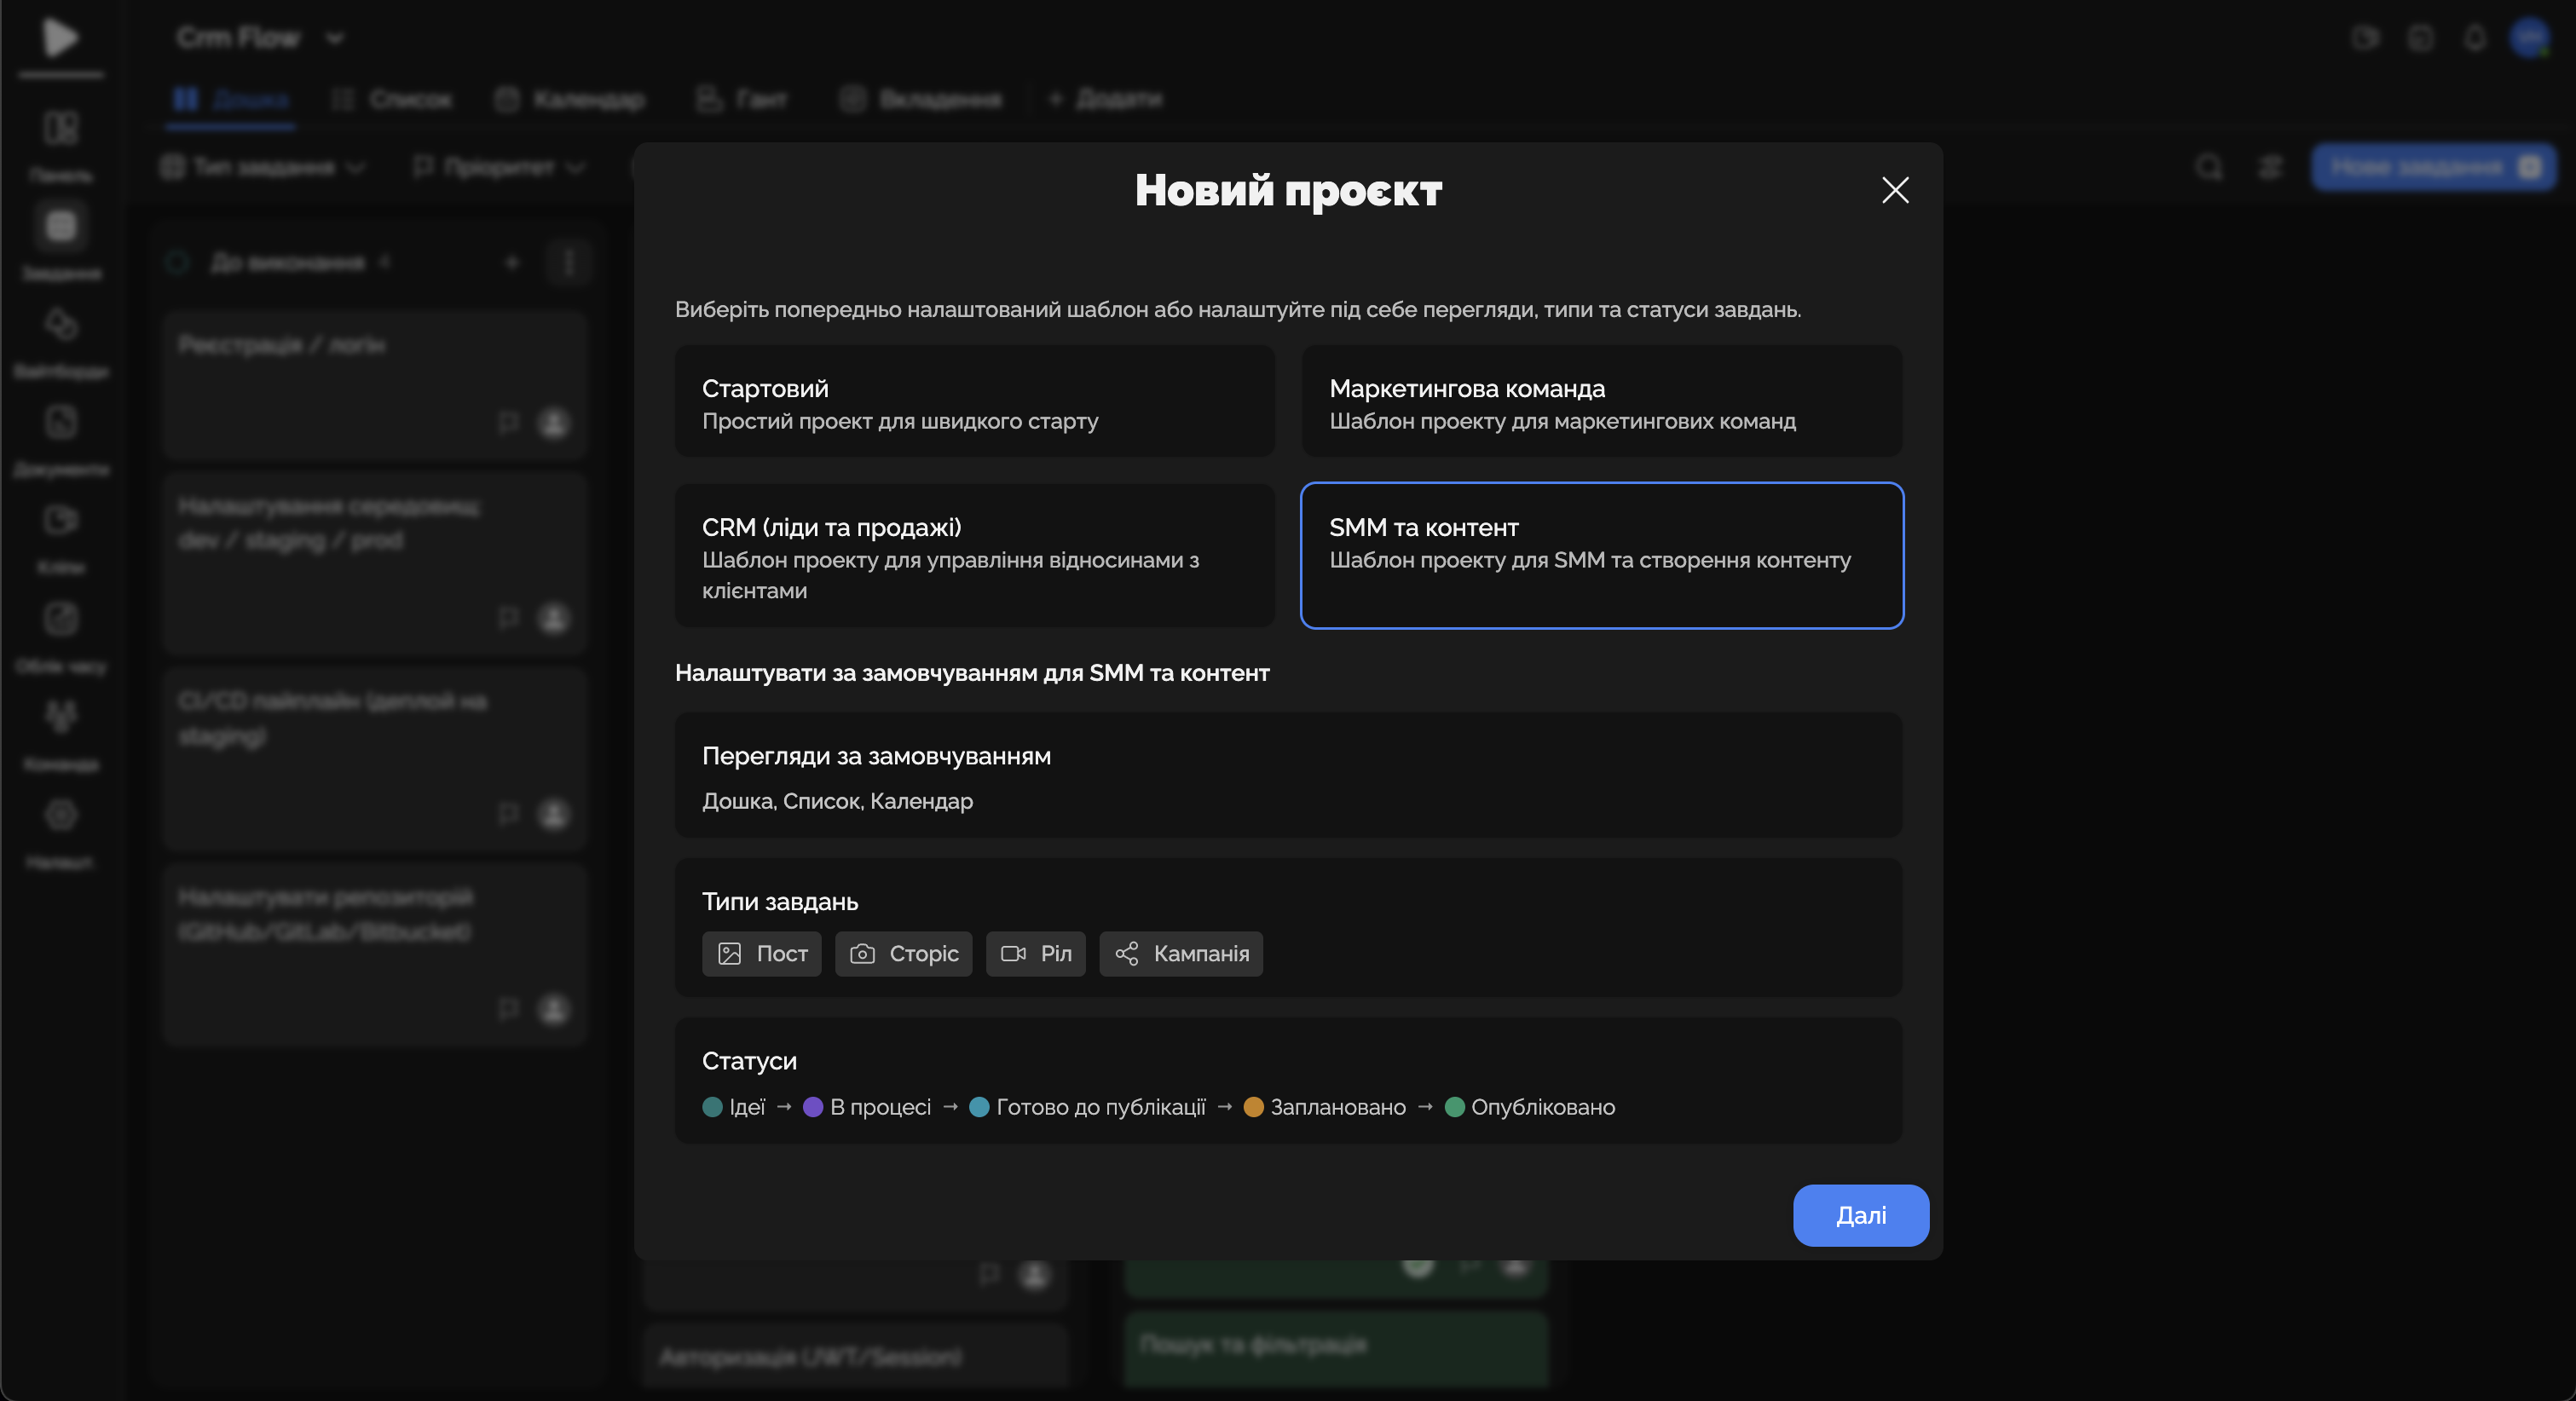Open the Тип завдання filter dropdown
This screenshot has width=2576, height=1401.
264,167
